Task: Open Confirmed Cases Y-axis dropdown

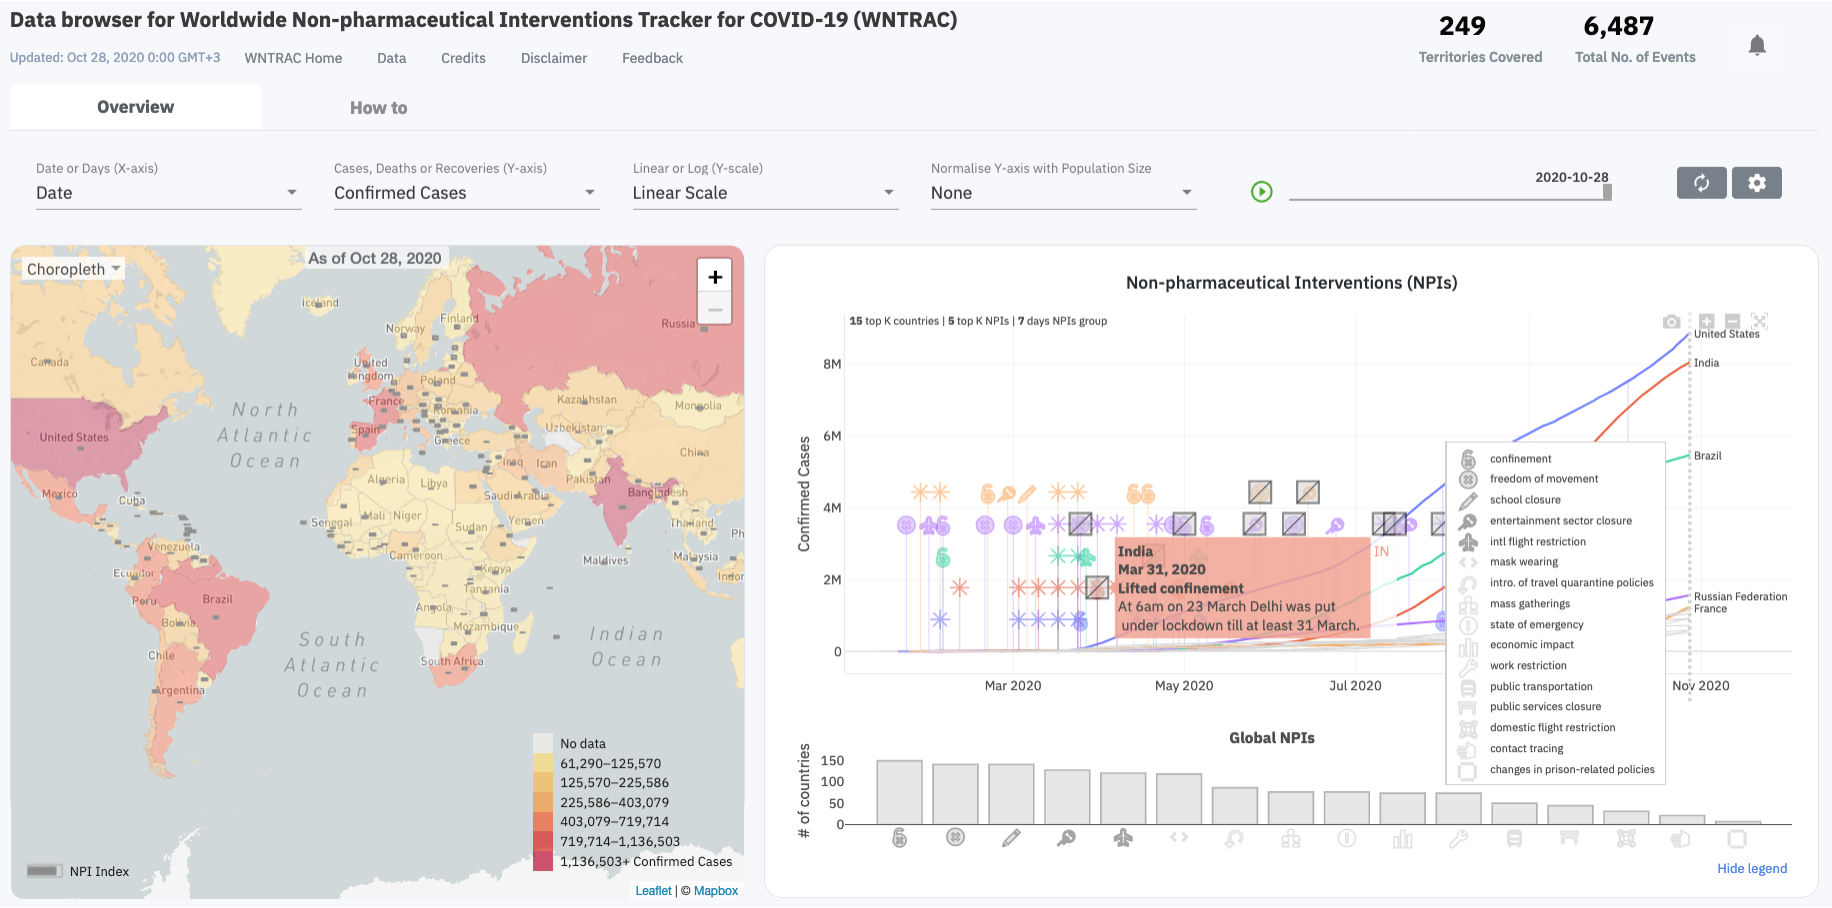Action: [466, 193]
